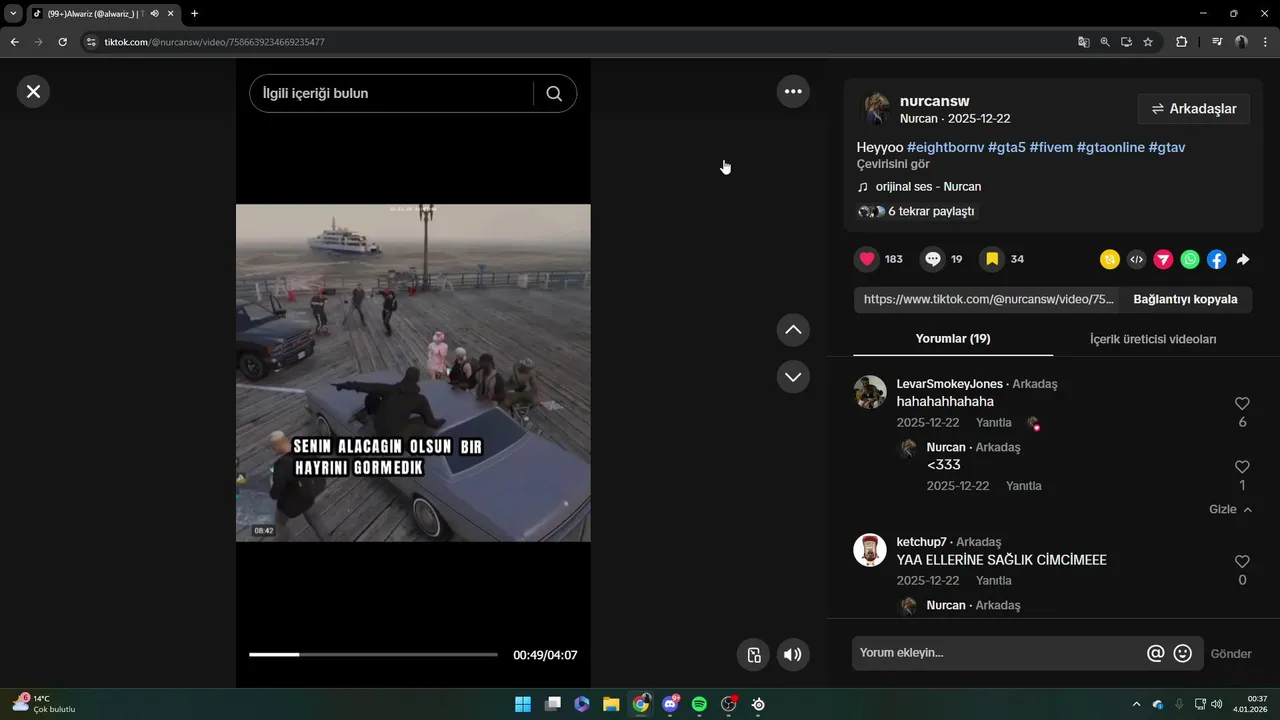Mute the tab via its speaker icon
This screenshot has width=1280, height=720.
pyautogui.click(x=154, y=13)
